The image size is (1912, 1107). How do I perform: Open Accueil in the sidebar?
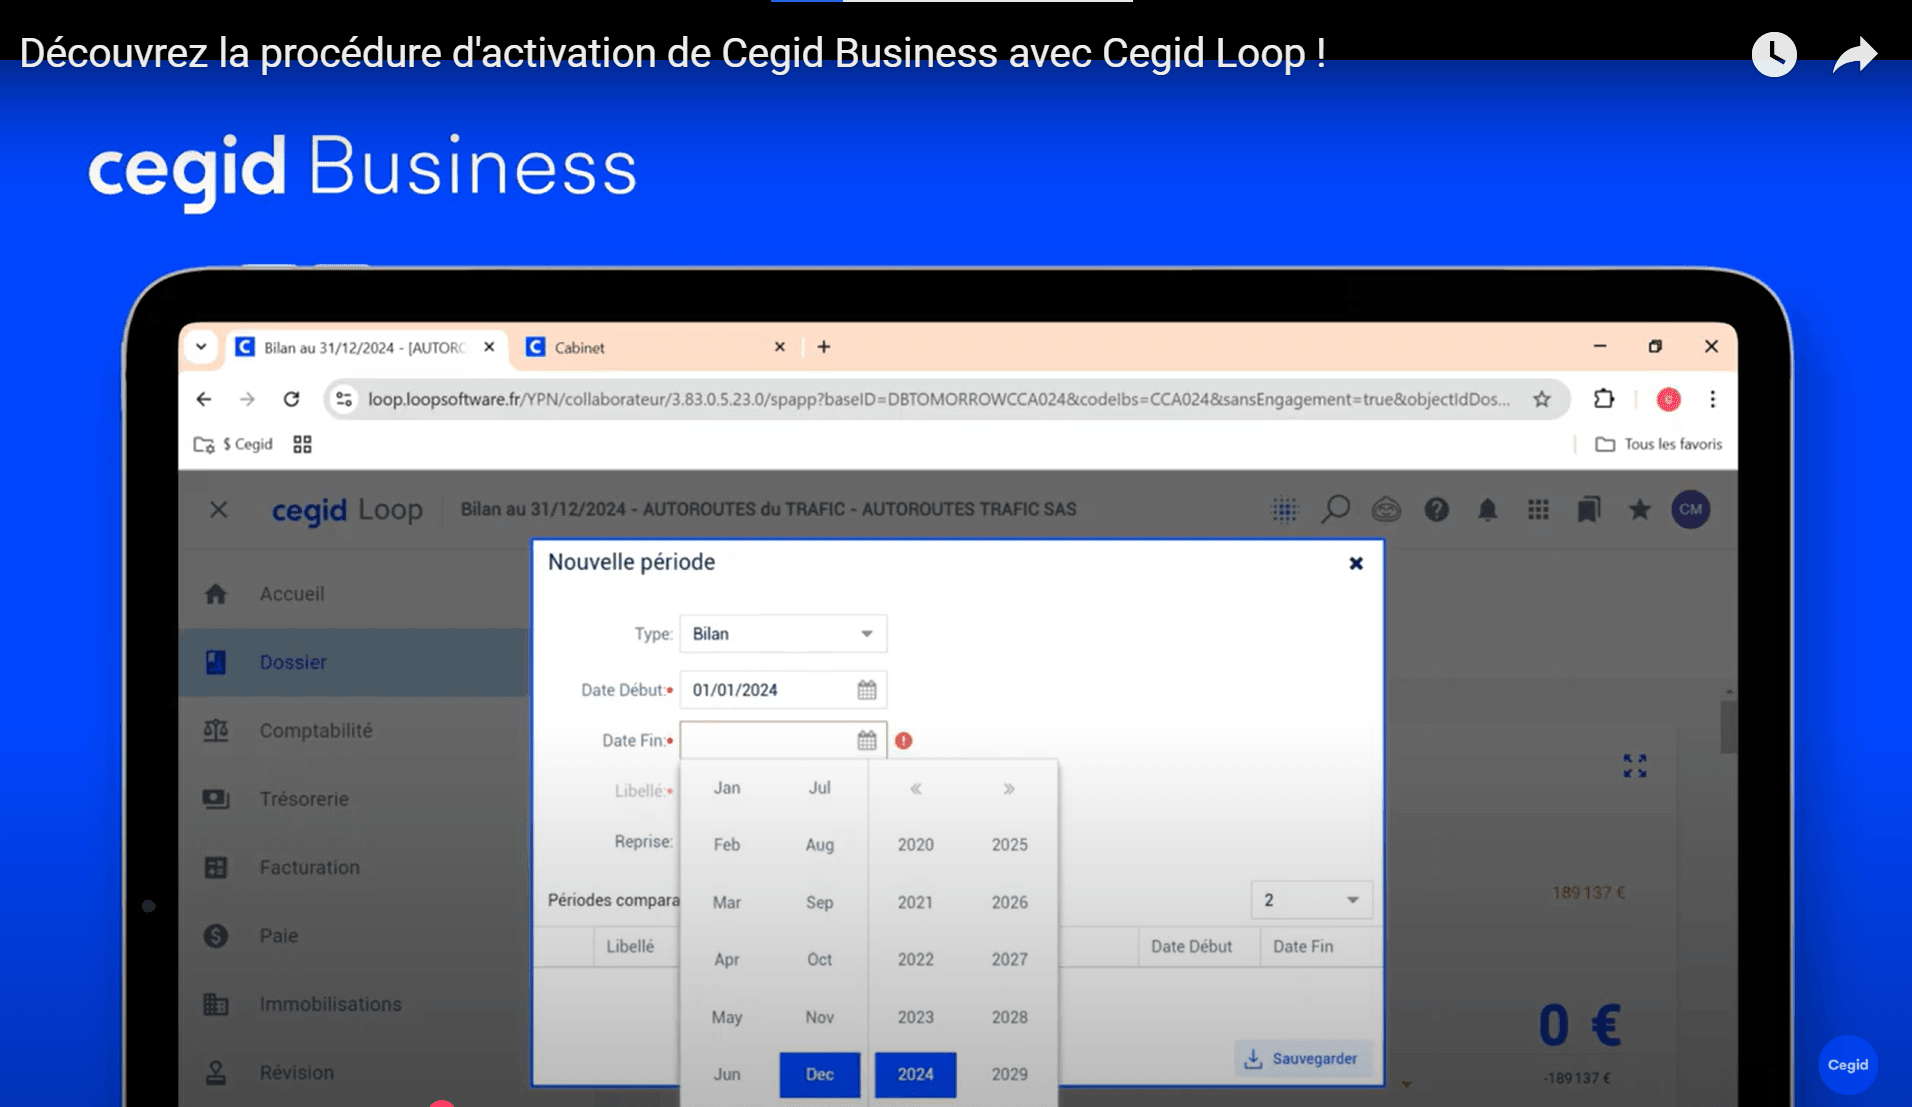(354, 594)
